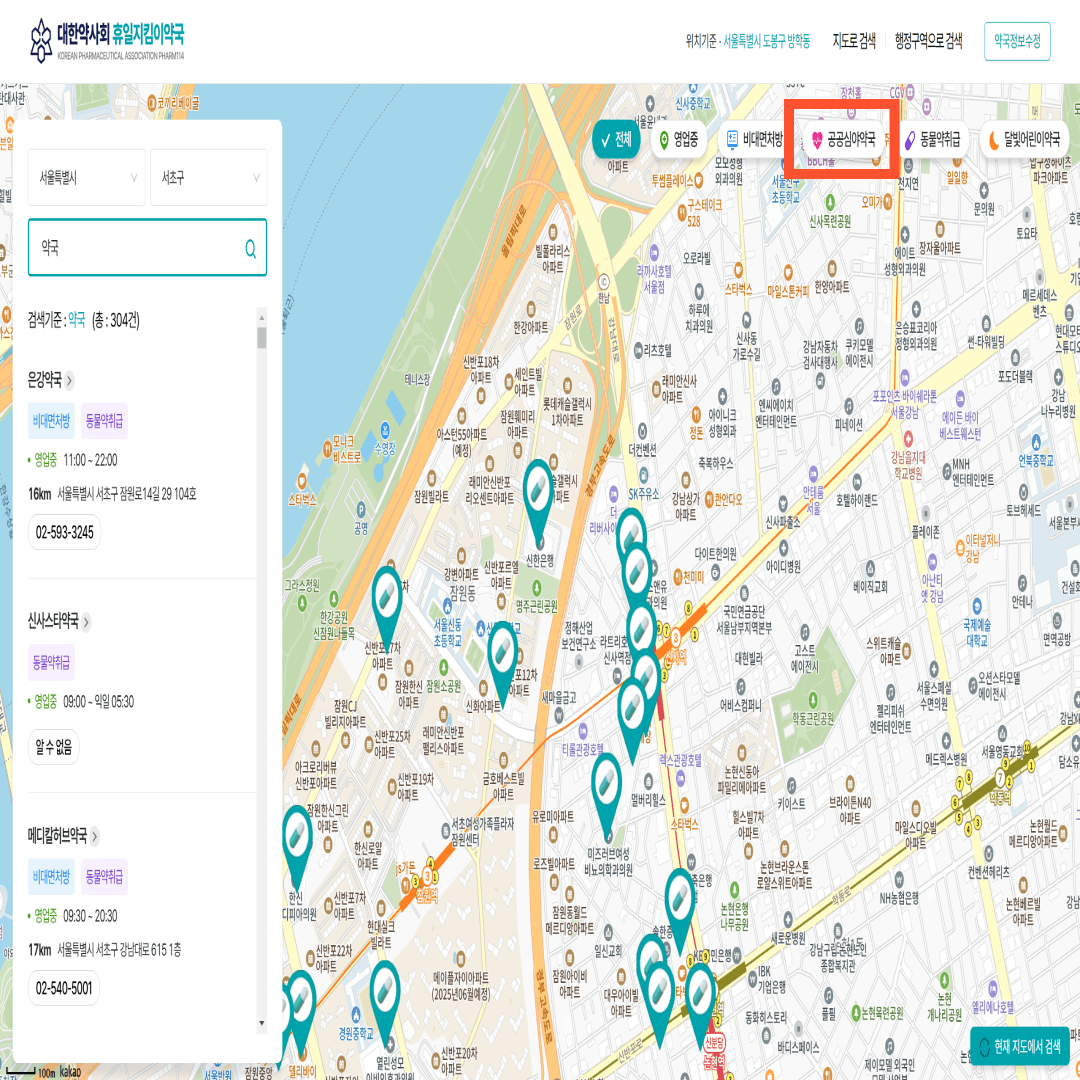Click the 메디칼허브약국 pharmacy name
Screen dimensions: 1080x1080
point(58,836)
